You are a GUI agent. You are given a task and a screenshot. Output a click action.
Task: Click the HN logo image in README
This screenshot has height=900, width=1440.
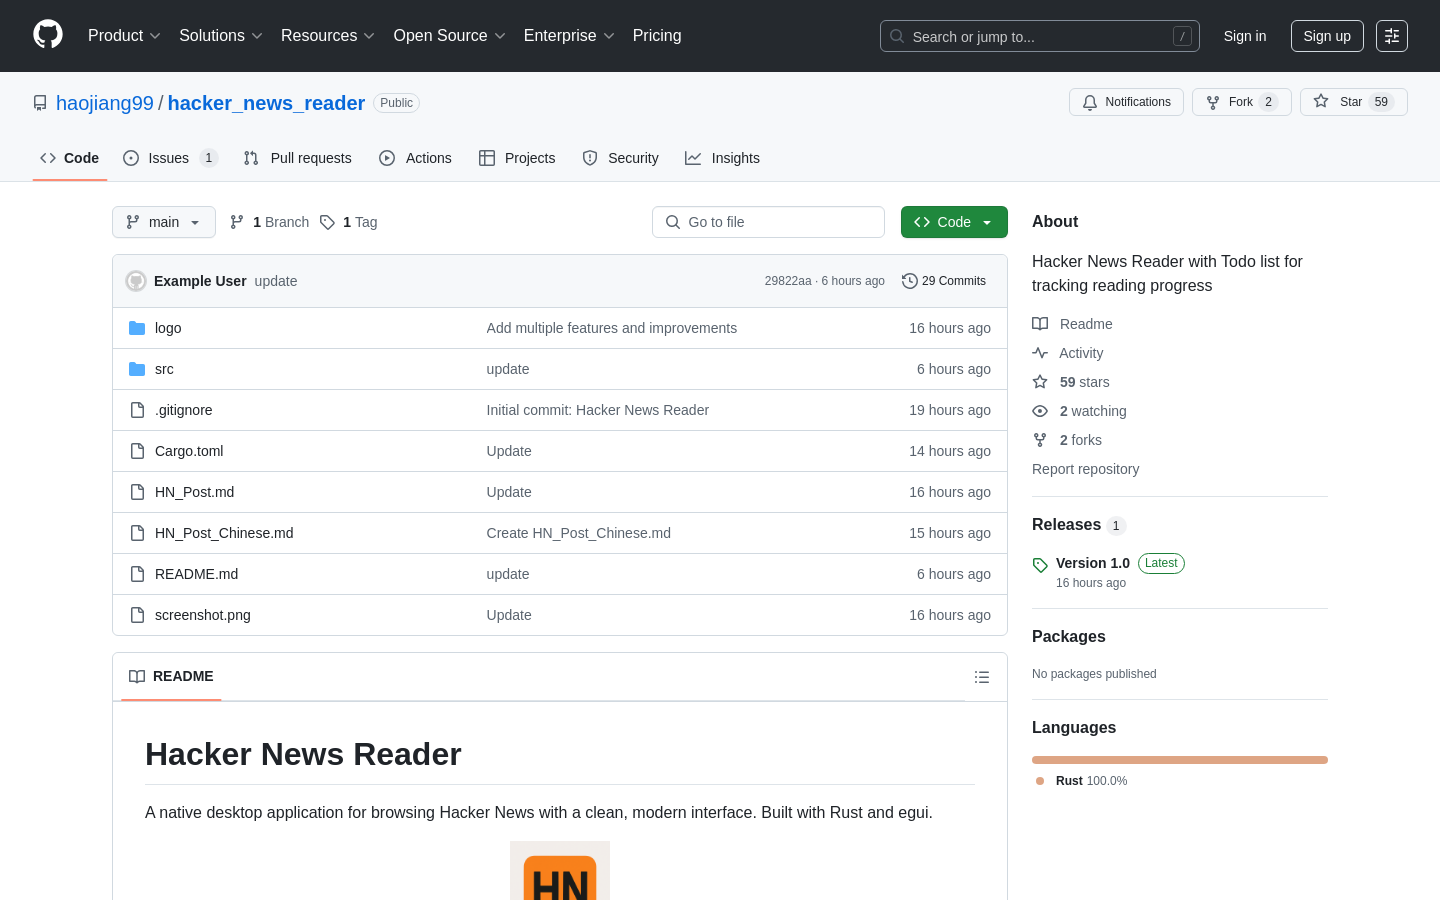click(x=560, y=870)
